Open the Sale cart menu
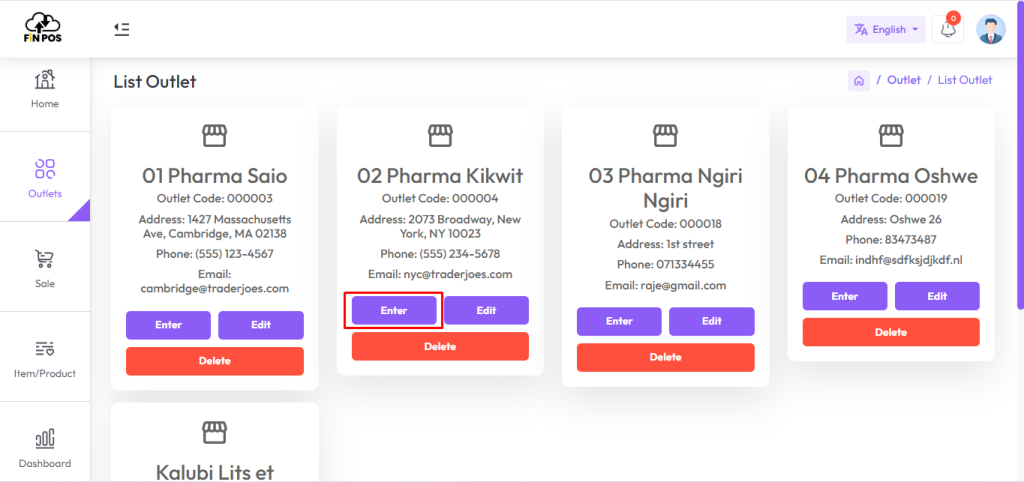Screen dimensions: 1024x482 pyautogui.click(x=45, y=268)
